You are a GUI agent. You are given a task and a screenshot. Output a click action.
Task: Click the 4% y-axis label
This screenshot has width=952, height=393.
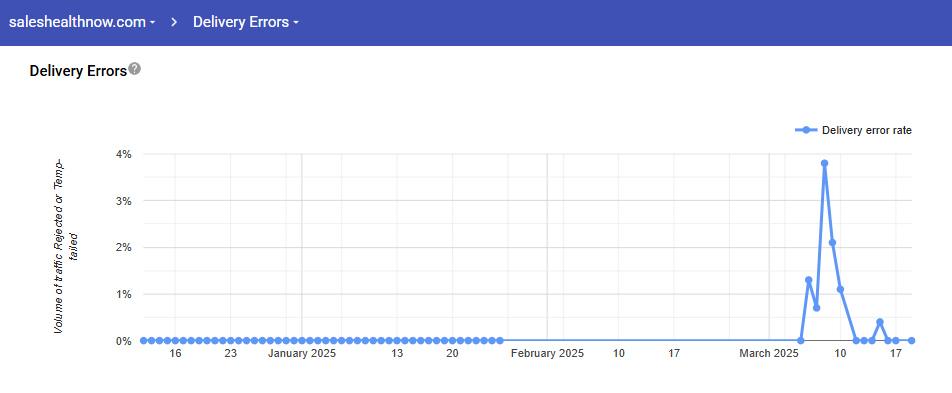[x=124, y=154]
